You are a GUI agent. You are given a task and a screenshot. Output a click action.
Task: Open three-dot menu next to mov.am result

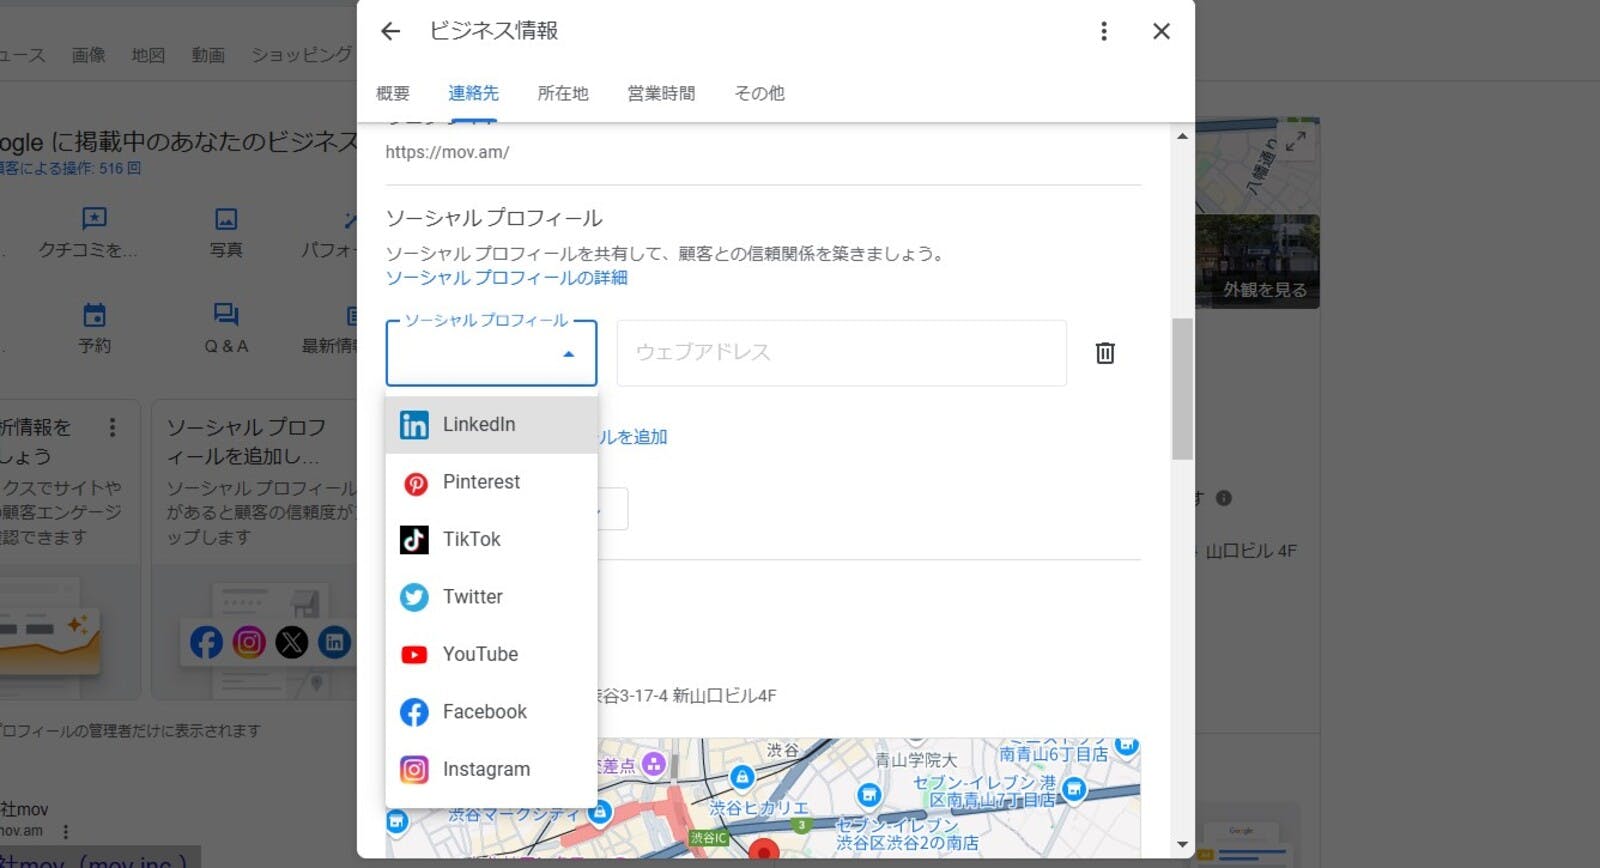pos(66,832)
